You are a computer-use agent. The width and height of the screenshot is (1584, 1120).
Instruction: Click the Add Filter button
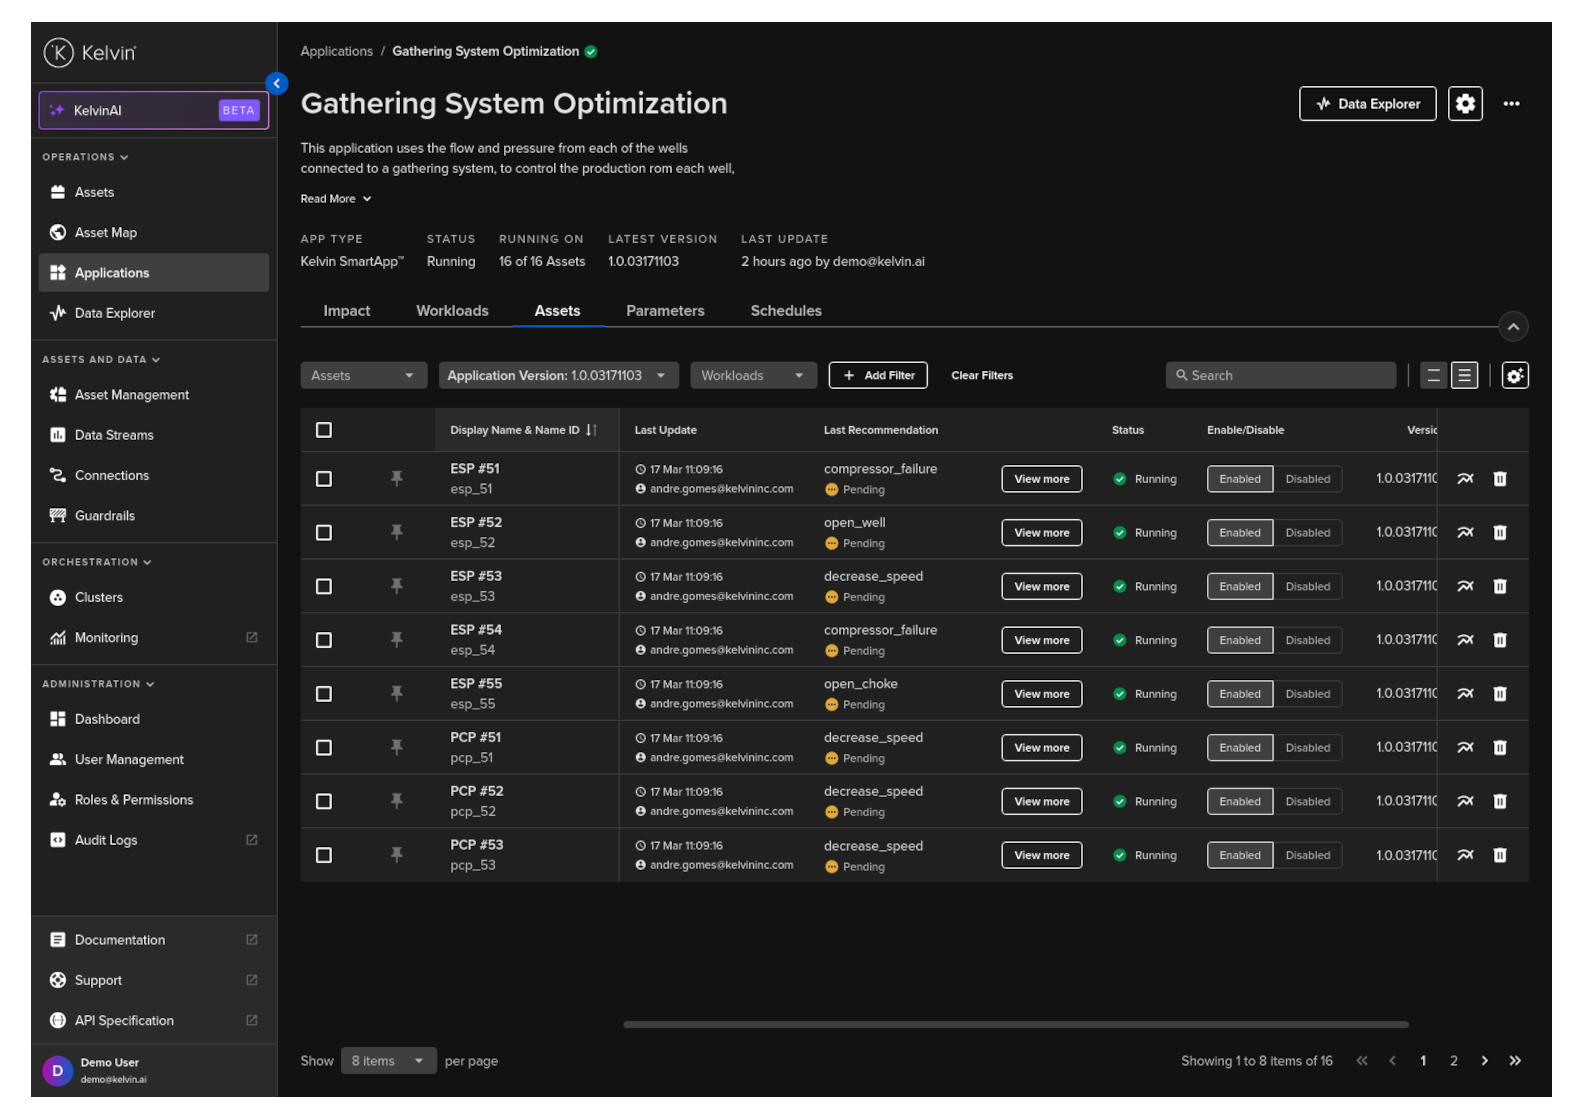point(878,376)
